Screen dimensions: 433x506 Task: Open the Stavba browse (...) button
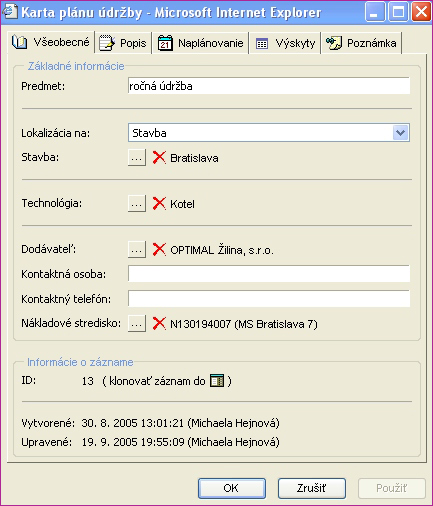pos(137,157)
